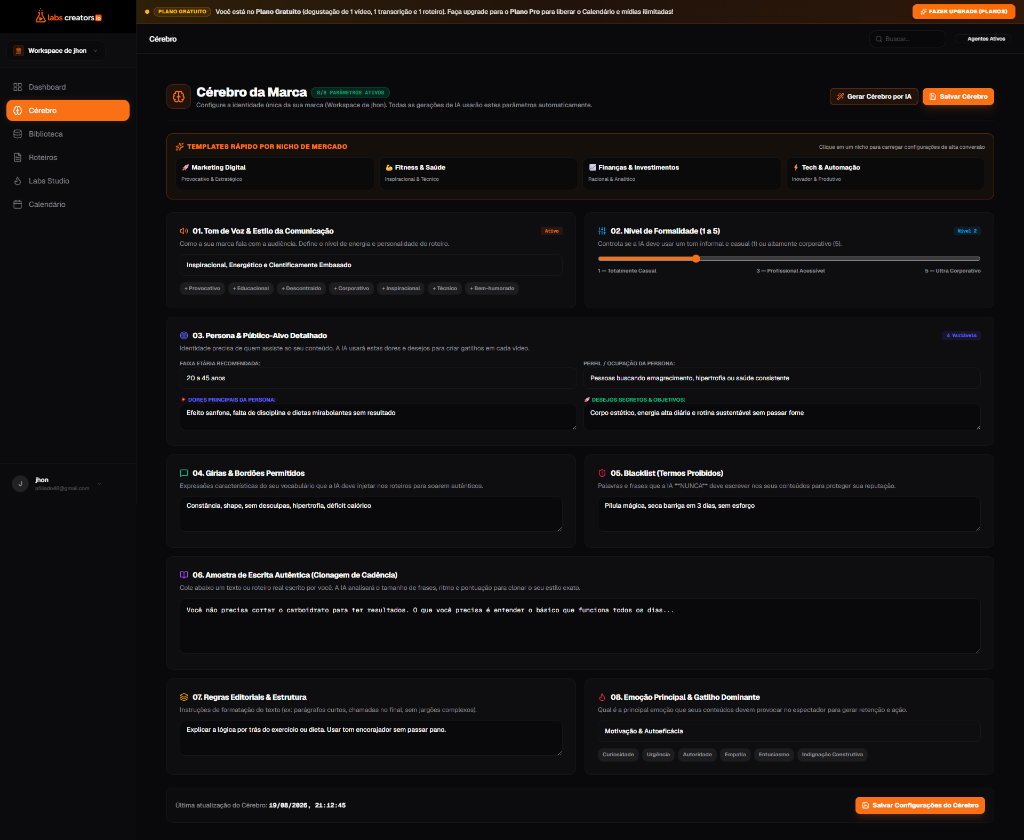Toggle the Provocativo tone chip
Image resolution: width=1024 pixels, height=840 pixels.
coord(202,289)
